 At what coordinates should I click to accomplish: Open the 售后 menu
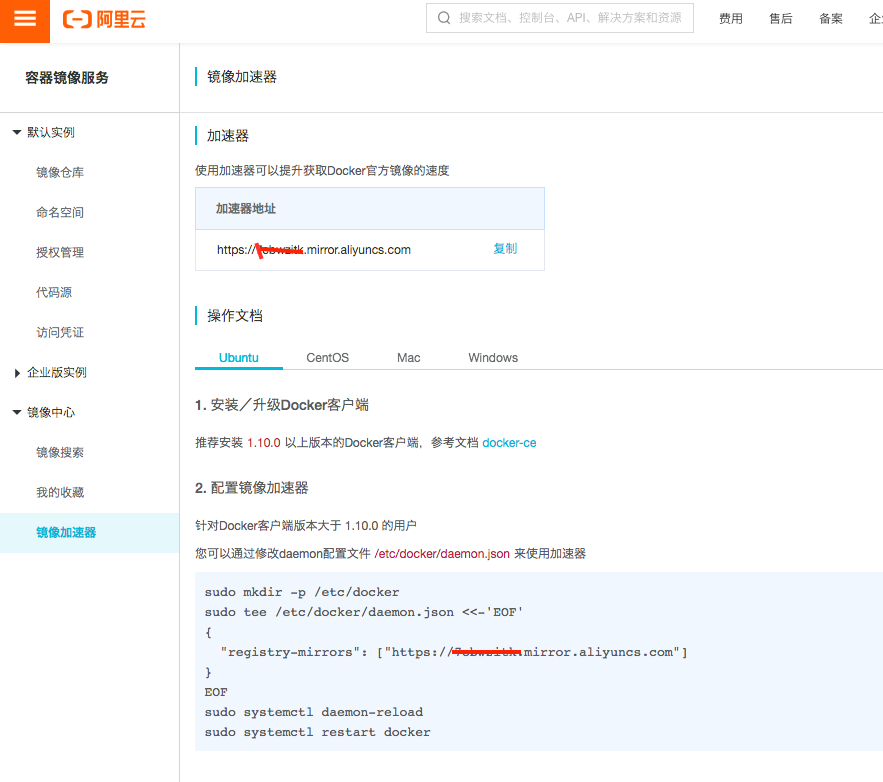[x=781, y=19]
